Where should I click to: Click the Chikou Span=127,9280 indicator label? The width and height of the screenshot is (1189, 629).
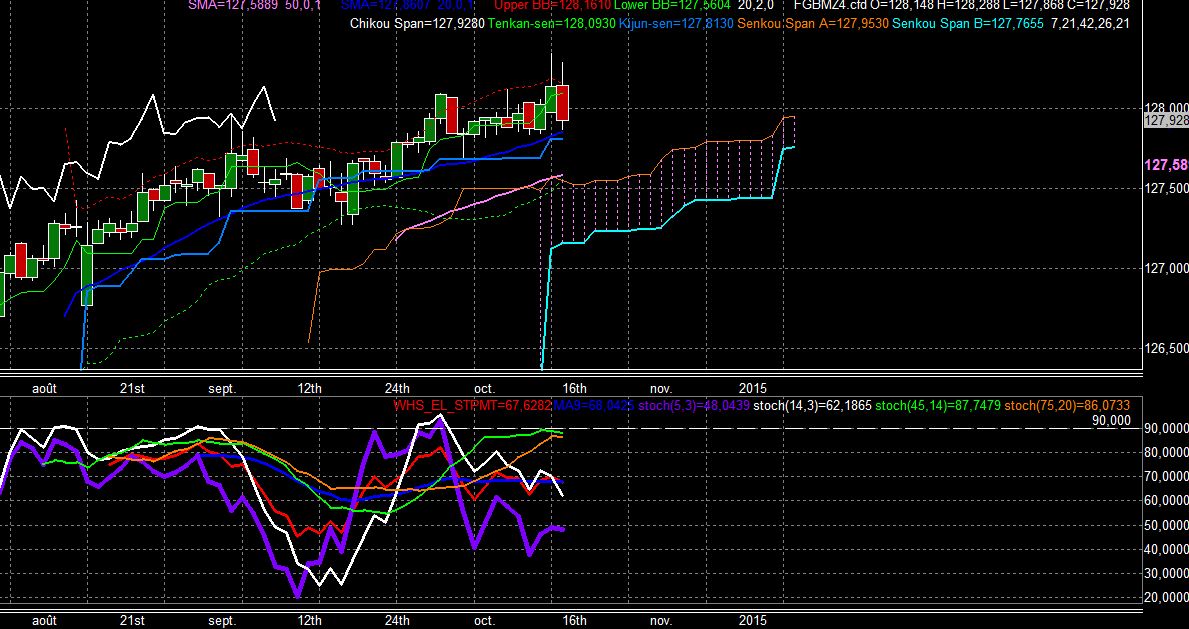418,24
